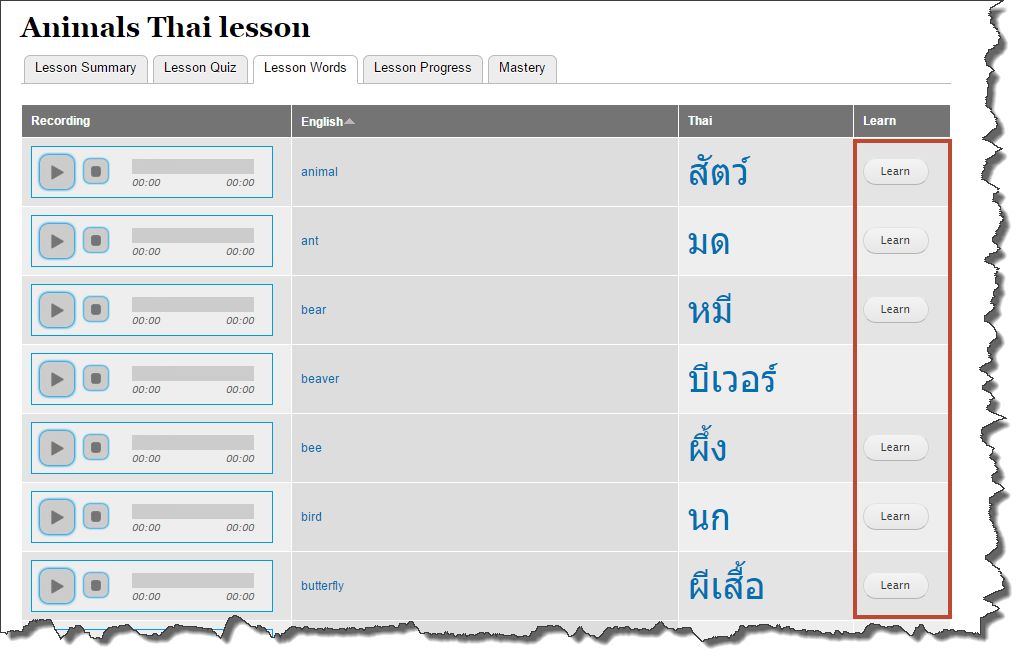Click the Learn button for animal
The image size is (1027, 664).
click(x=895, y=172)
